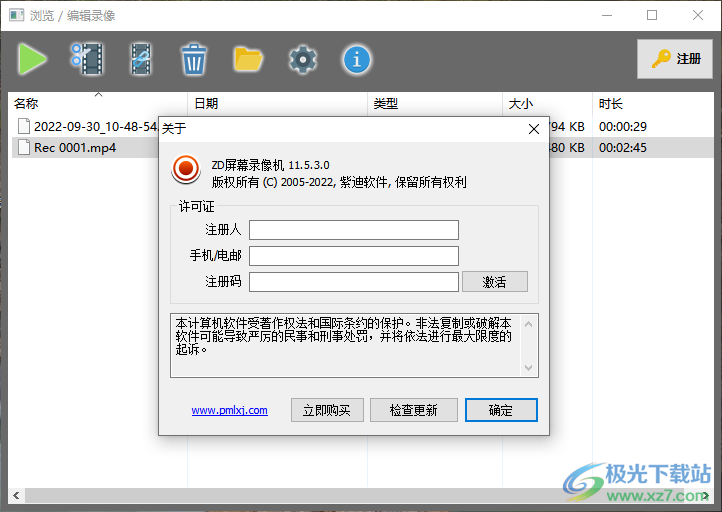
Task: Play the selected recording with green arrow
Action: [x=32, y=59]
